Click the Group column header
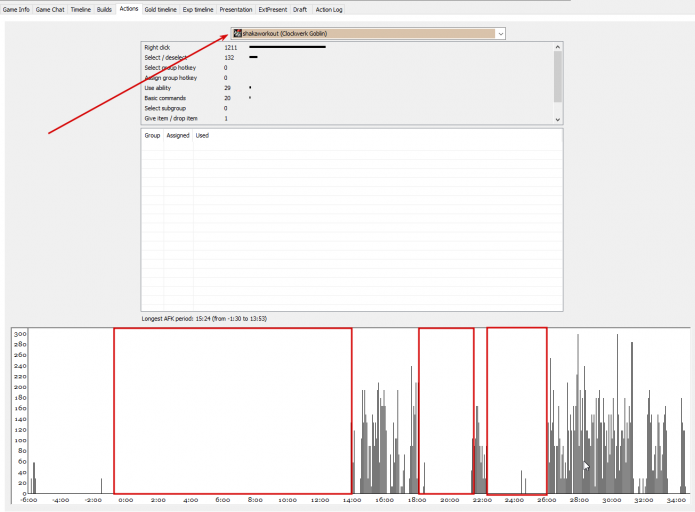 pos(152,136)
